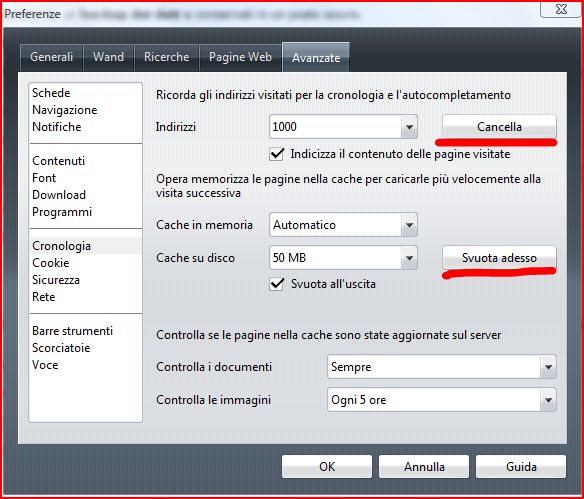
Task: Click the Svuota adesso button
Action: click(499, 258)
